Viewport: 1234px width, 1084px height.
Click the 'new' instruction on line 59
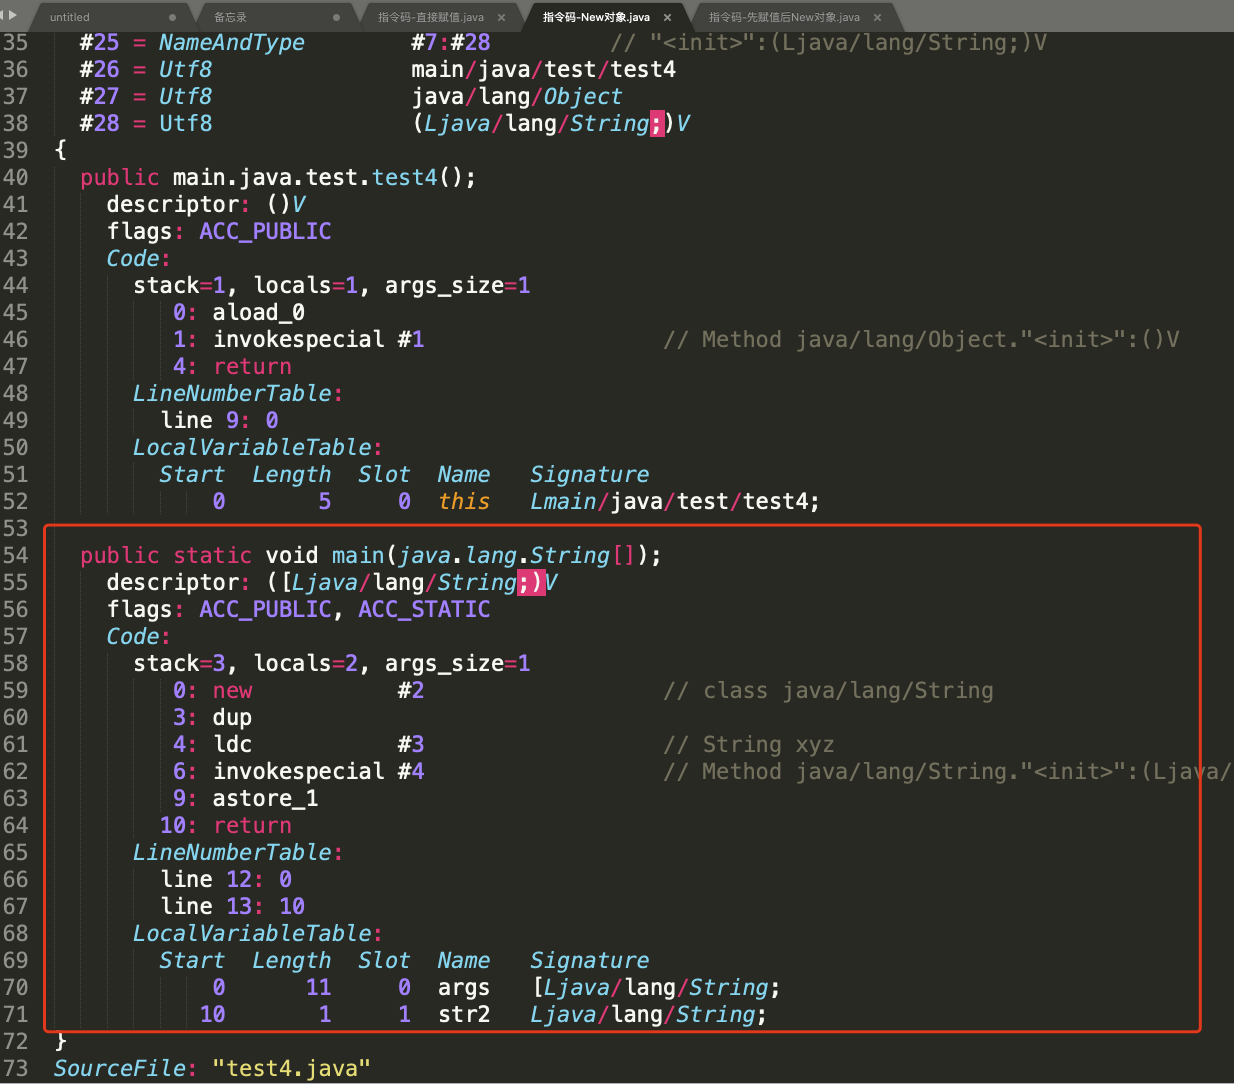click(x=232, y=690)
